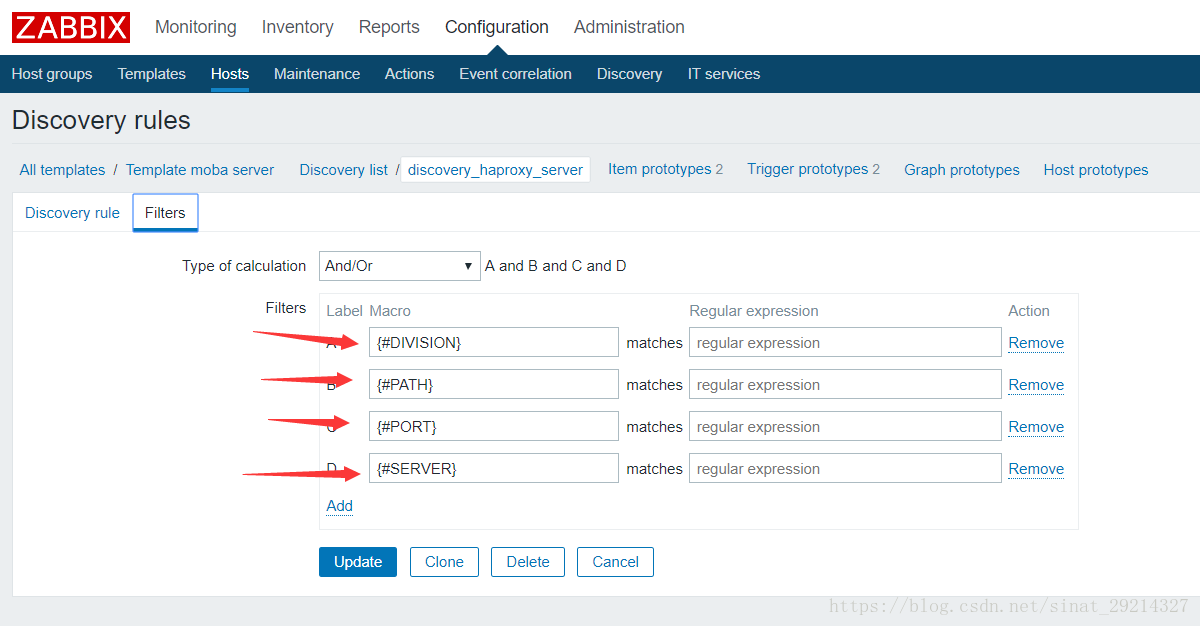Screen dimensions: 1200x626
Task: Switch to the Discovery rule tab
Action: (72, 213)
